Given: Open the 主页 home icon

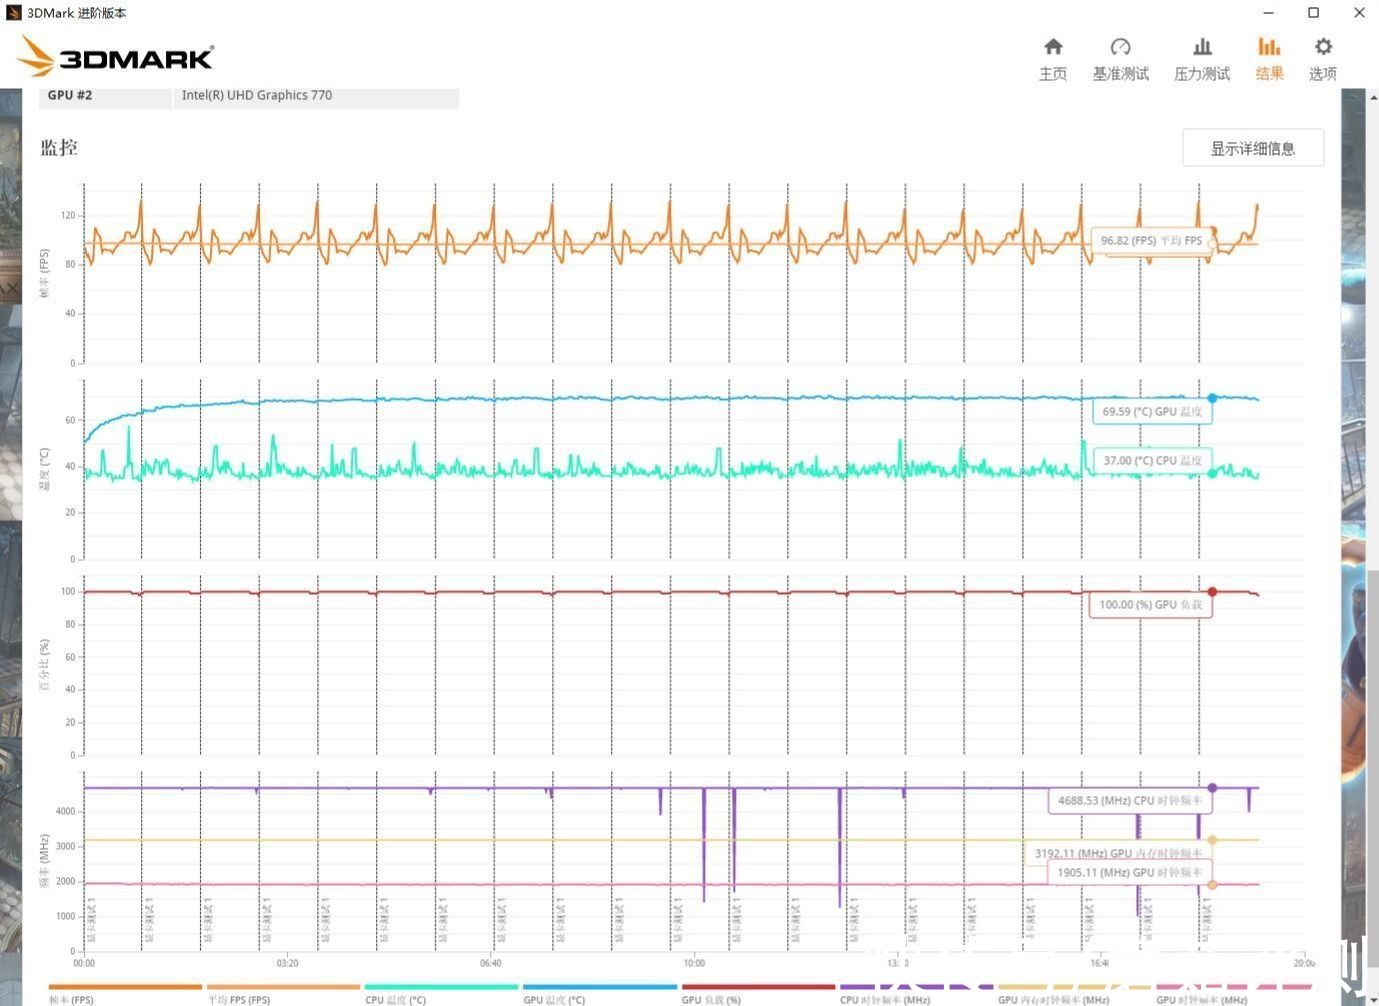Looking at the screenshot, I should pyautogui.click(x=1053, y=47).
